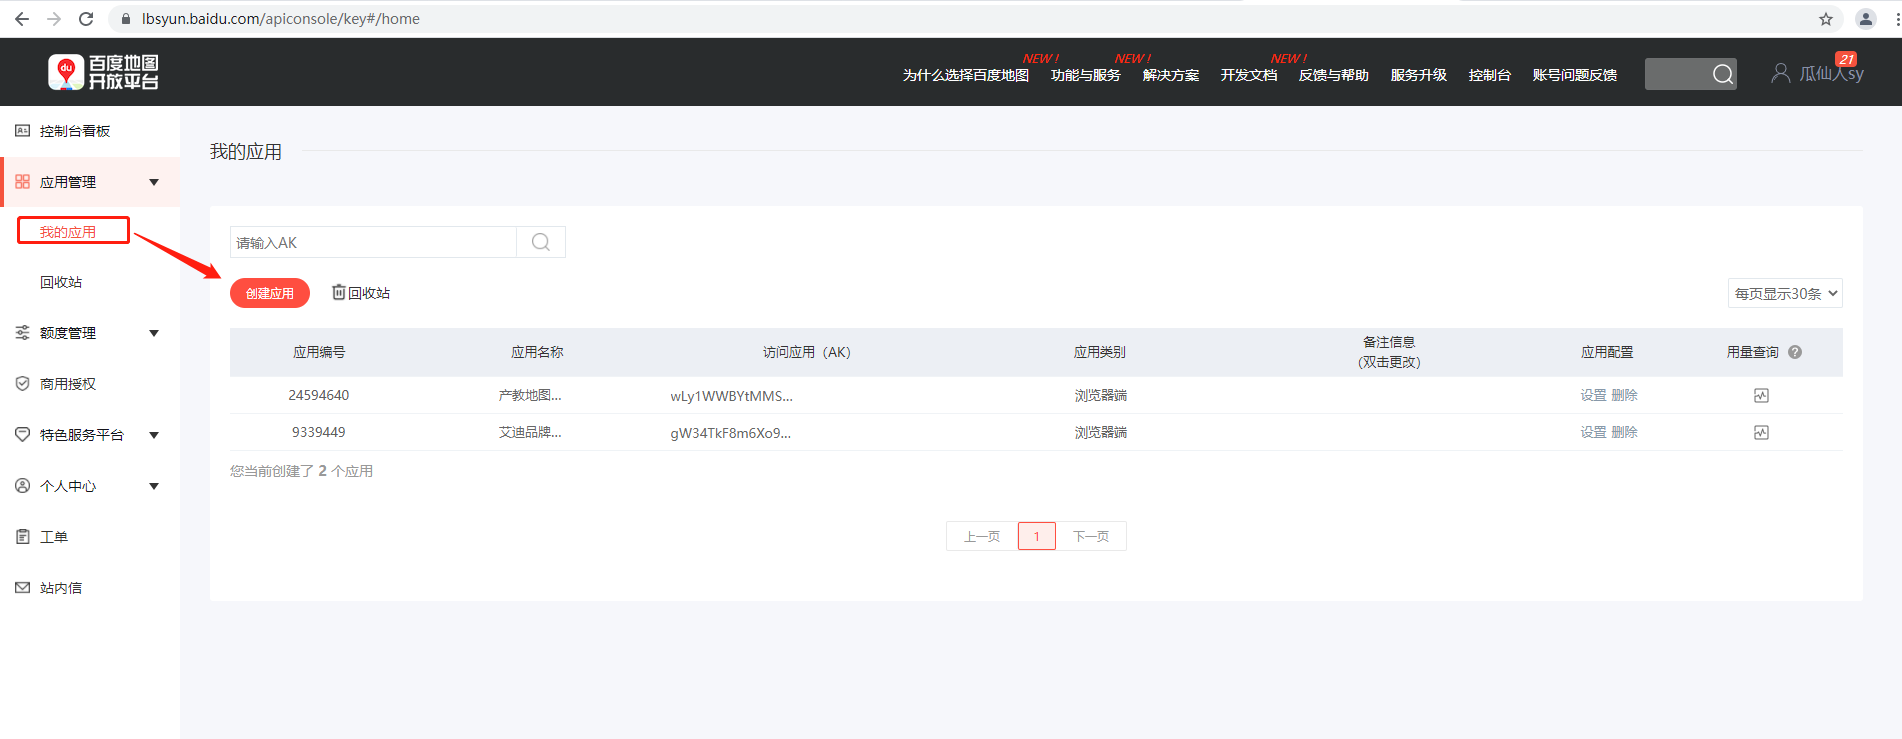Click the browser back arrow
Screen dimensions: 1902x739
22,19
